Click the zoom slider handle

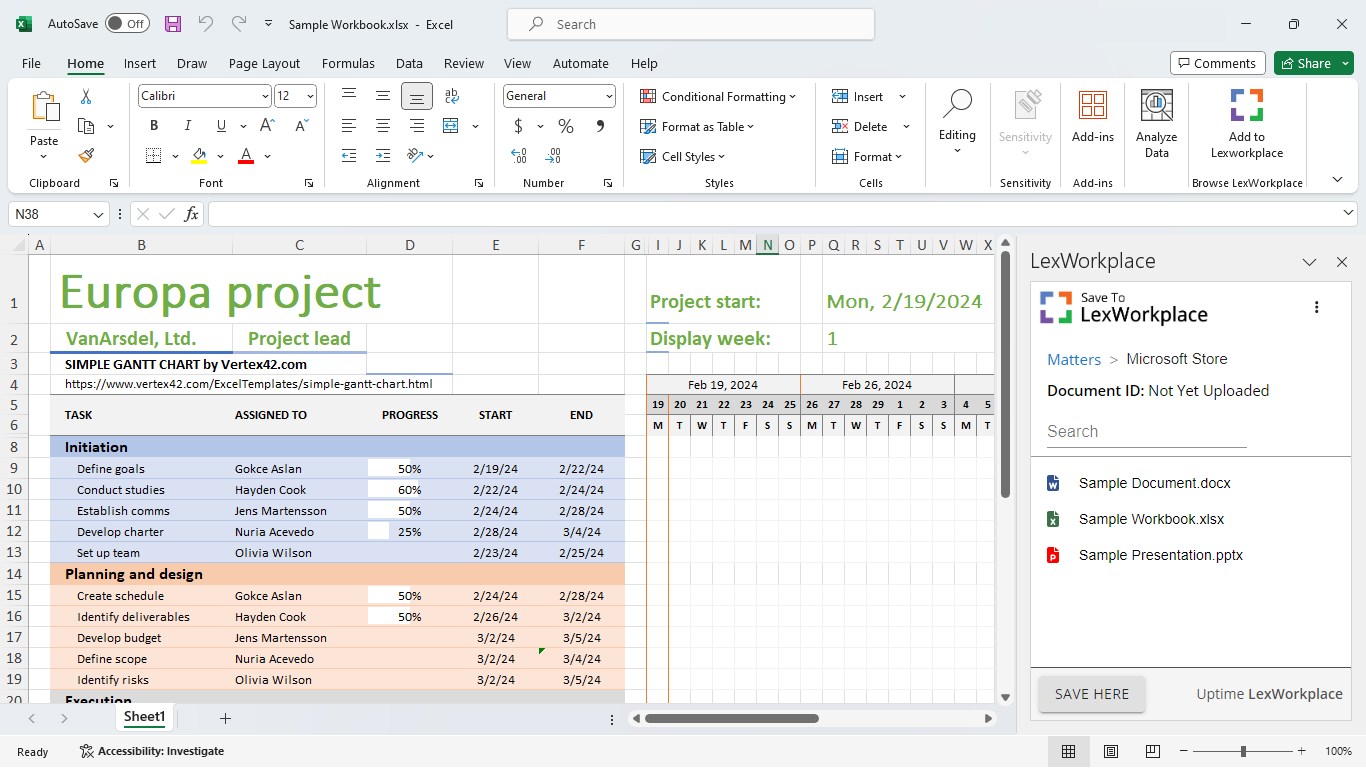coord(1243,751)
